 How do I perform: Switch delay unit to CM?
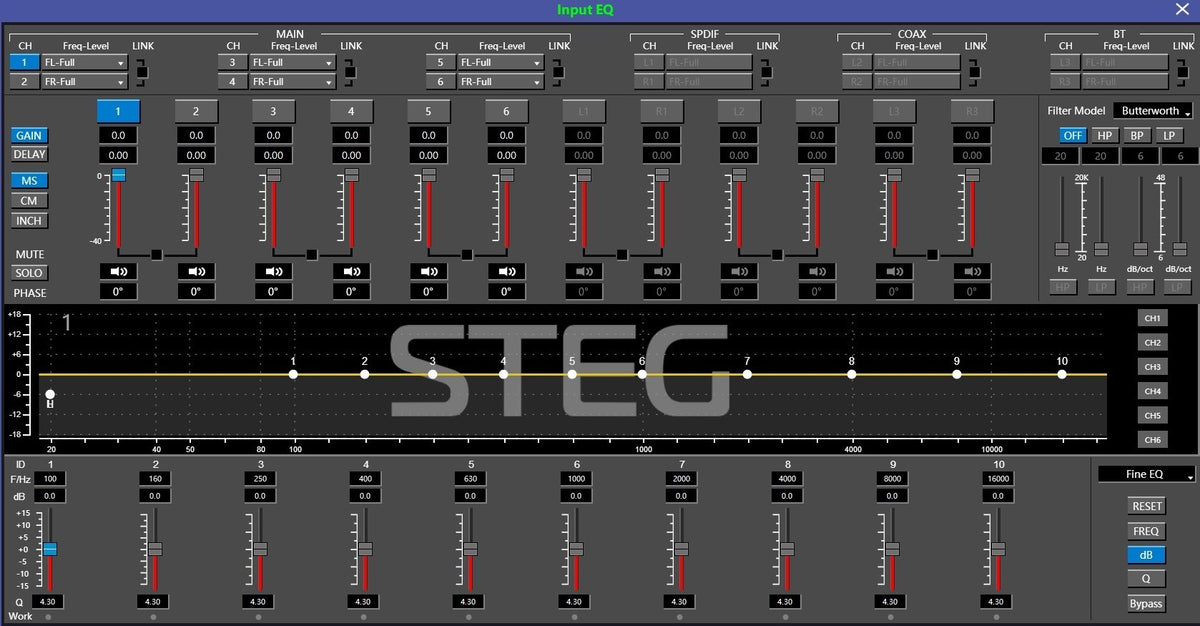pos(29,201)
